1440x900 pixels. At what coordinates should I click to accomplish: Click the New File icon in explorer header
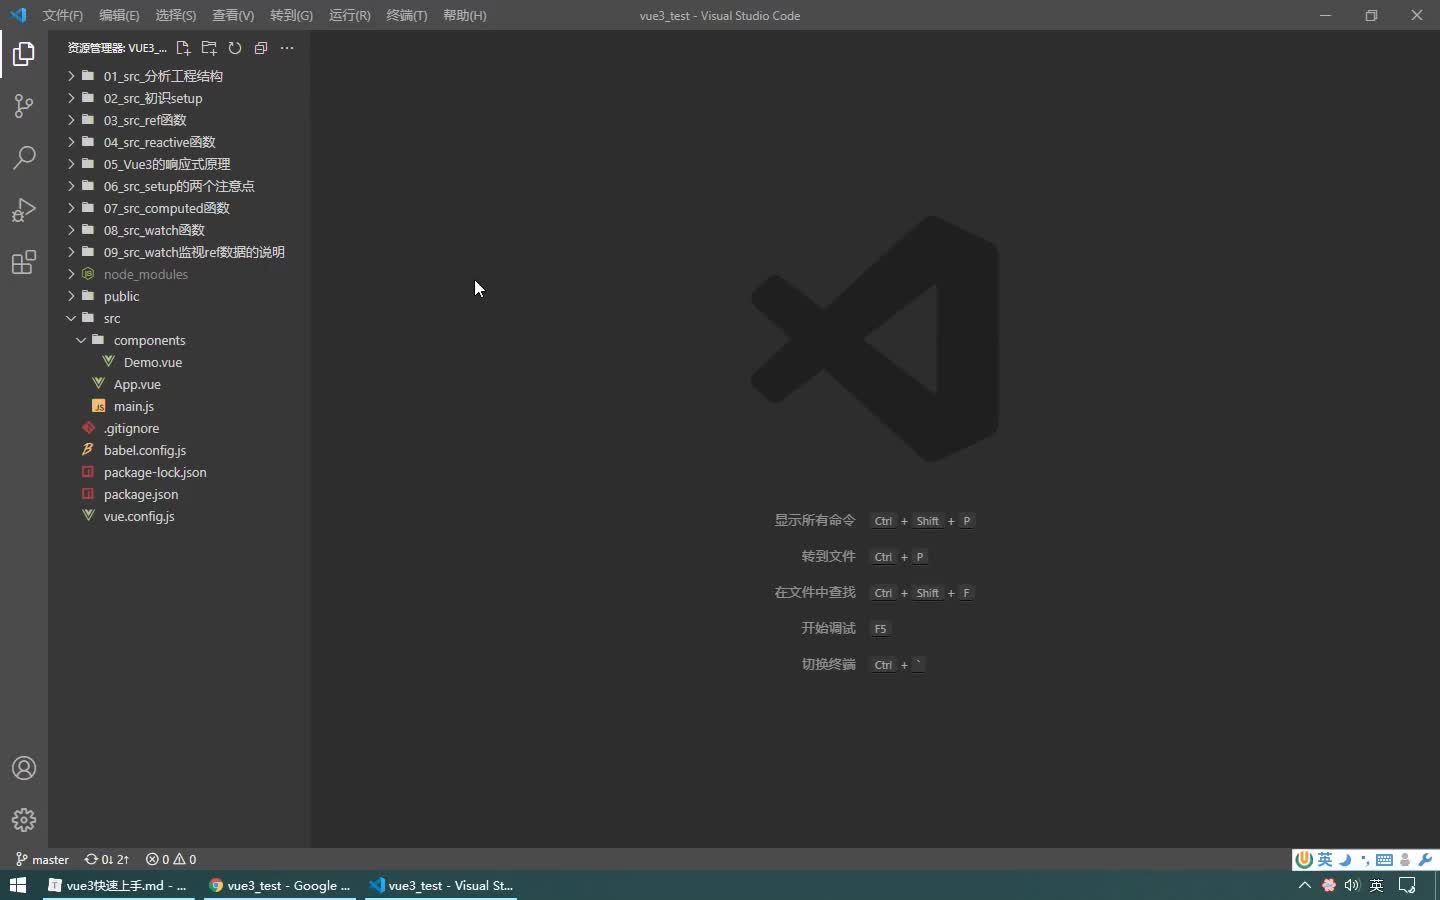[183, 48]
